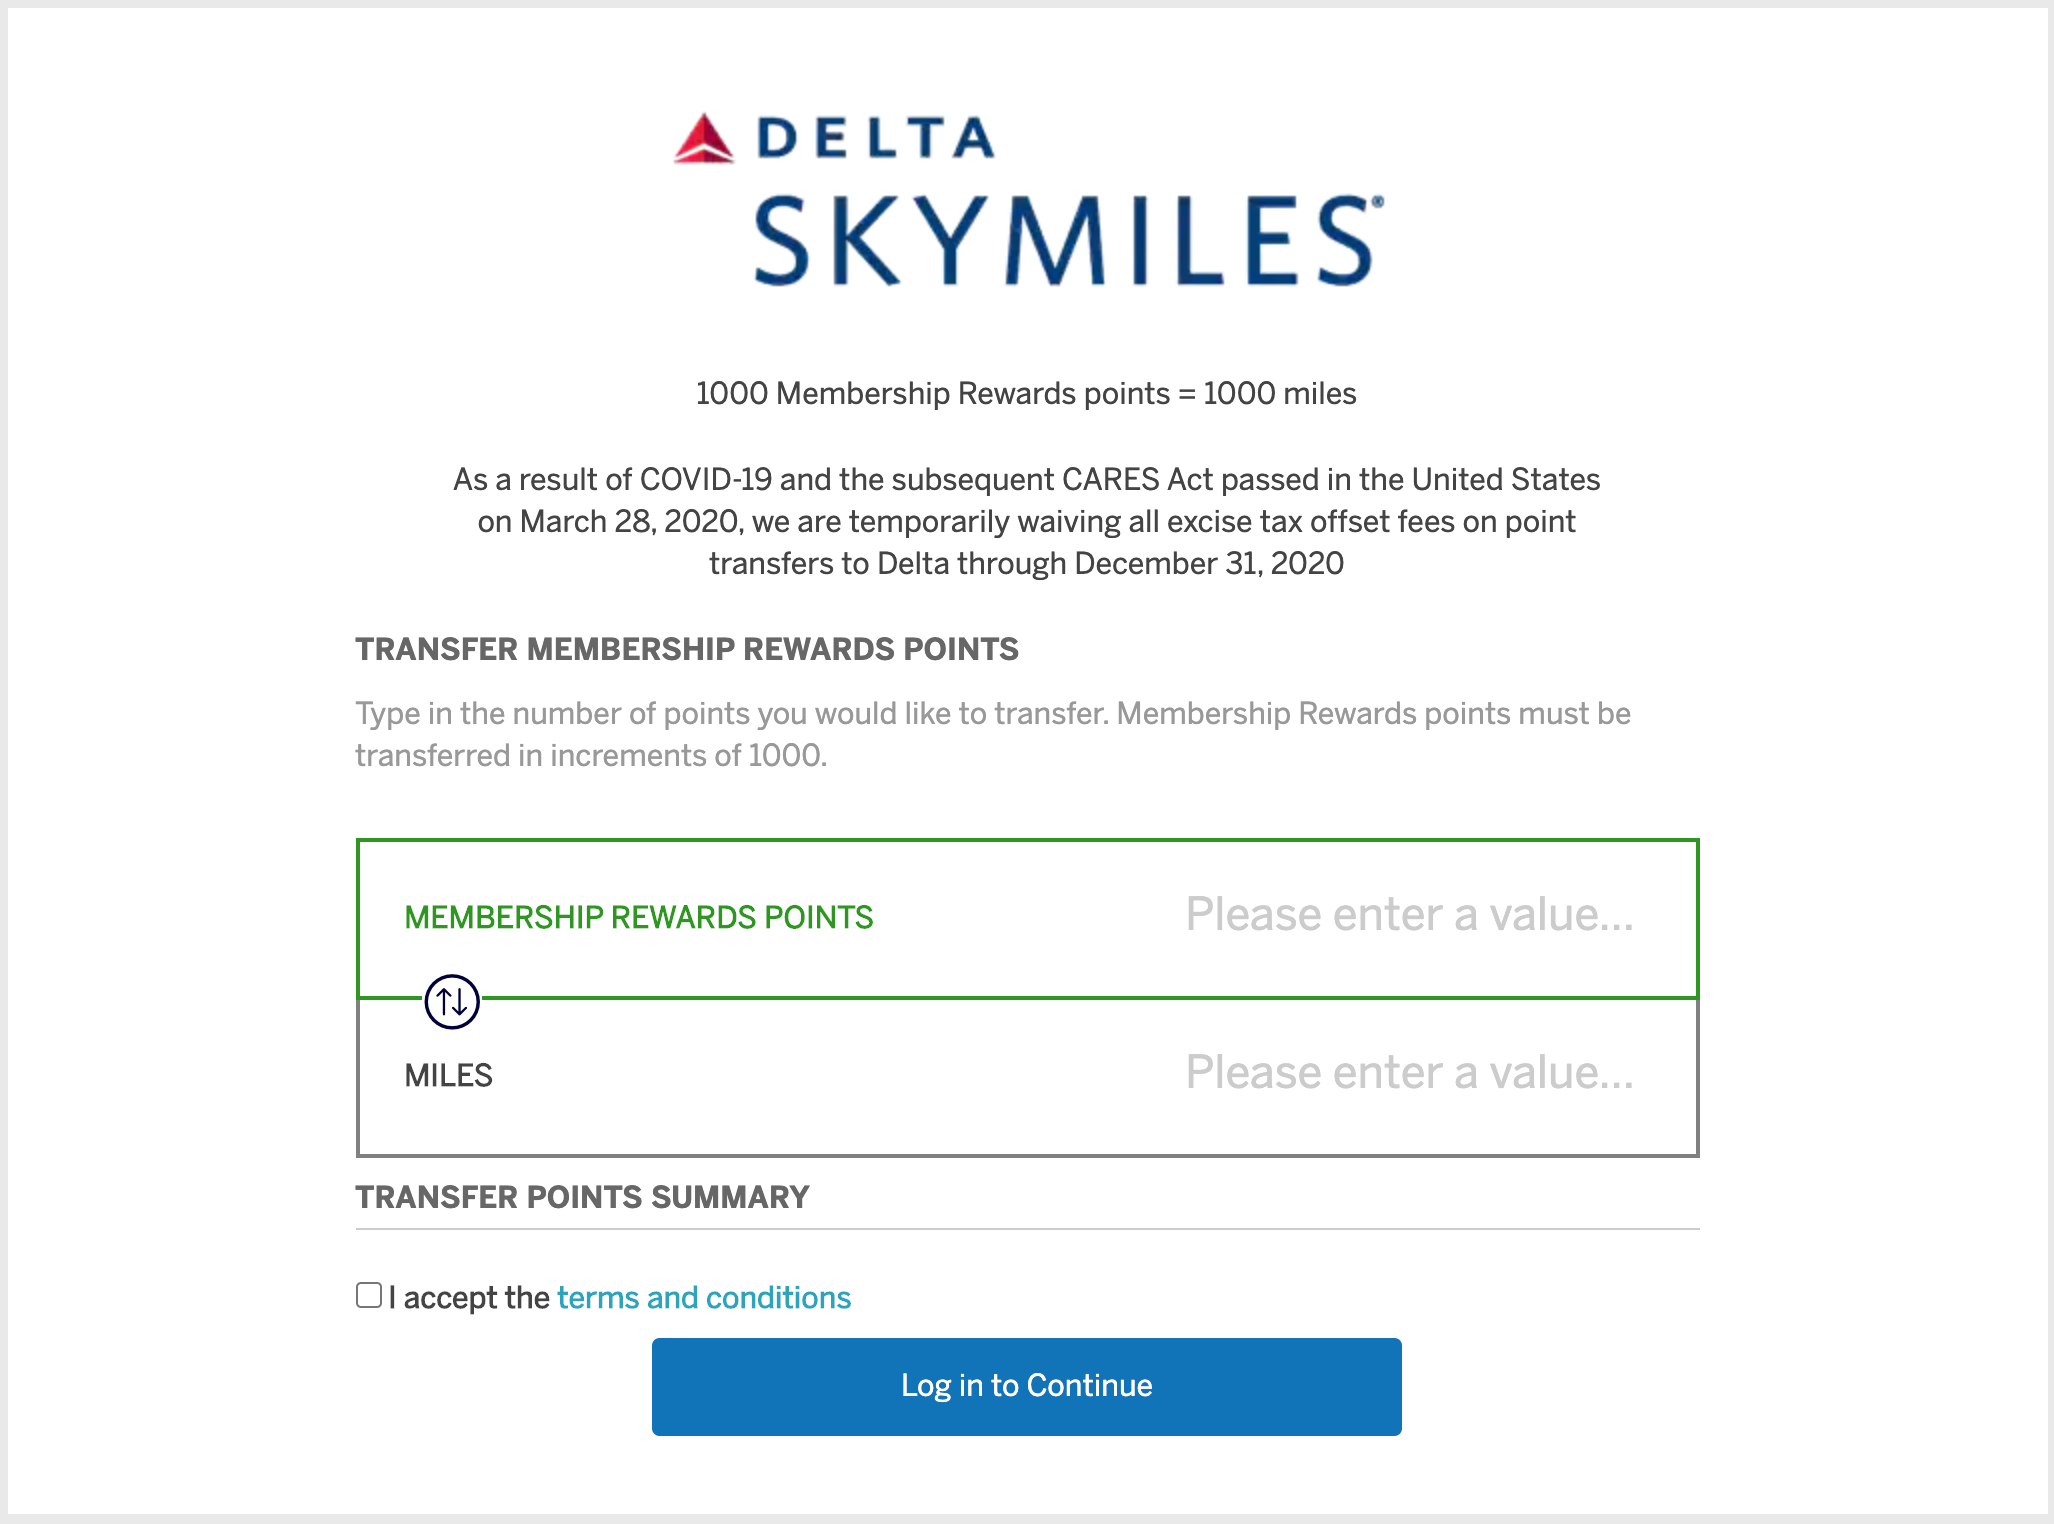This screenshot has height=1524, width=2054.
Task: Click the Transfer Membership Rewards Points heading
Action: tap(687, 649)
